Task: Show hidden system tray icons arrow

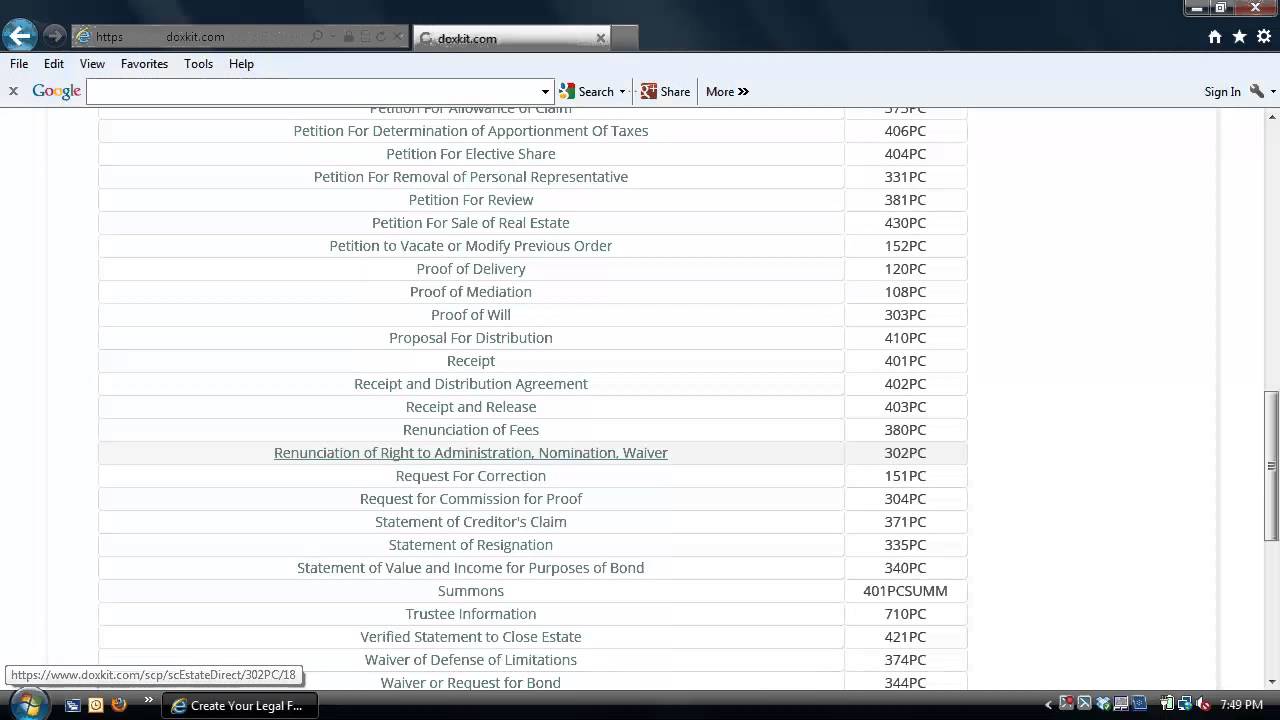Action: coord(1049,705)
